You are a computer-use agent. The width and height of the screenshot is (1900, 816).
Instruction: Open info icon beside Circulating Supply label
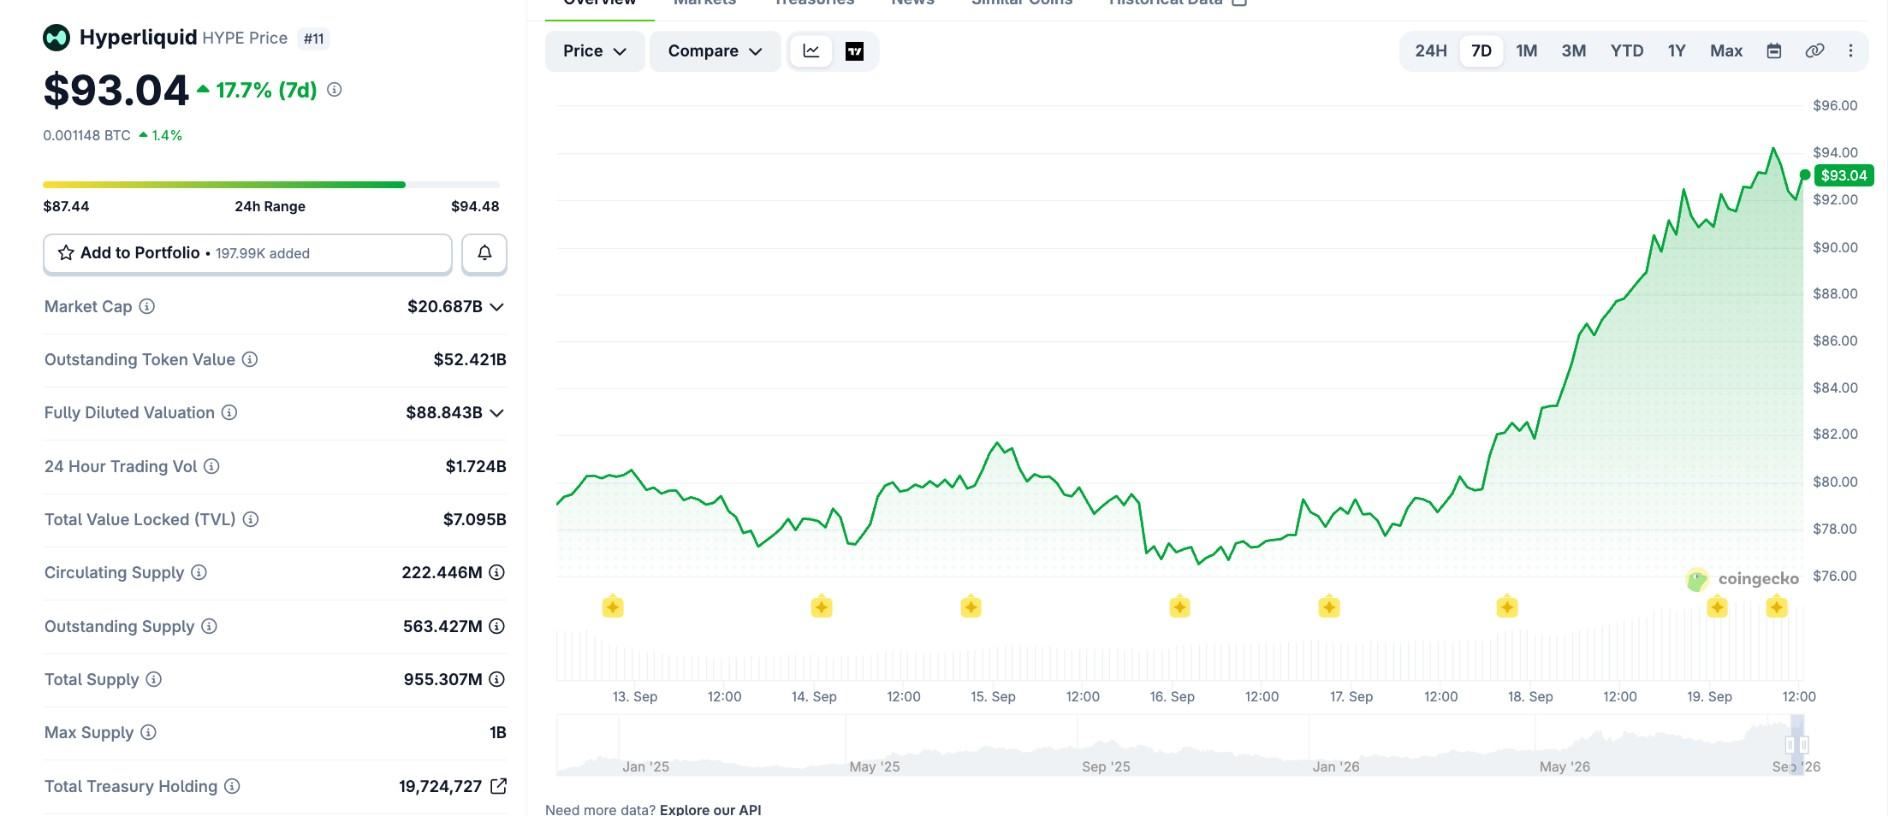pyautogui.click(x=199, y=572)
